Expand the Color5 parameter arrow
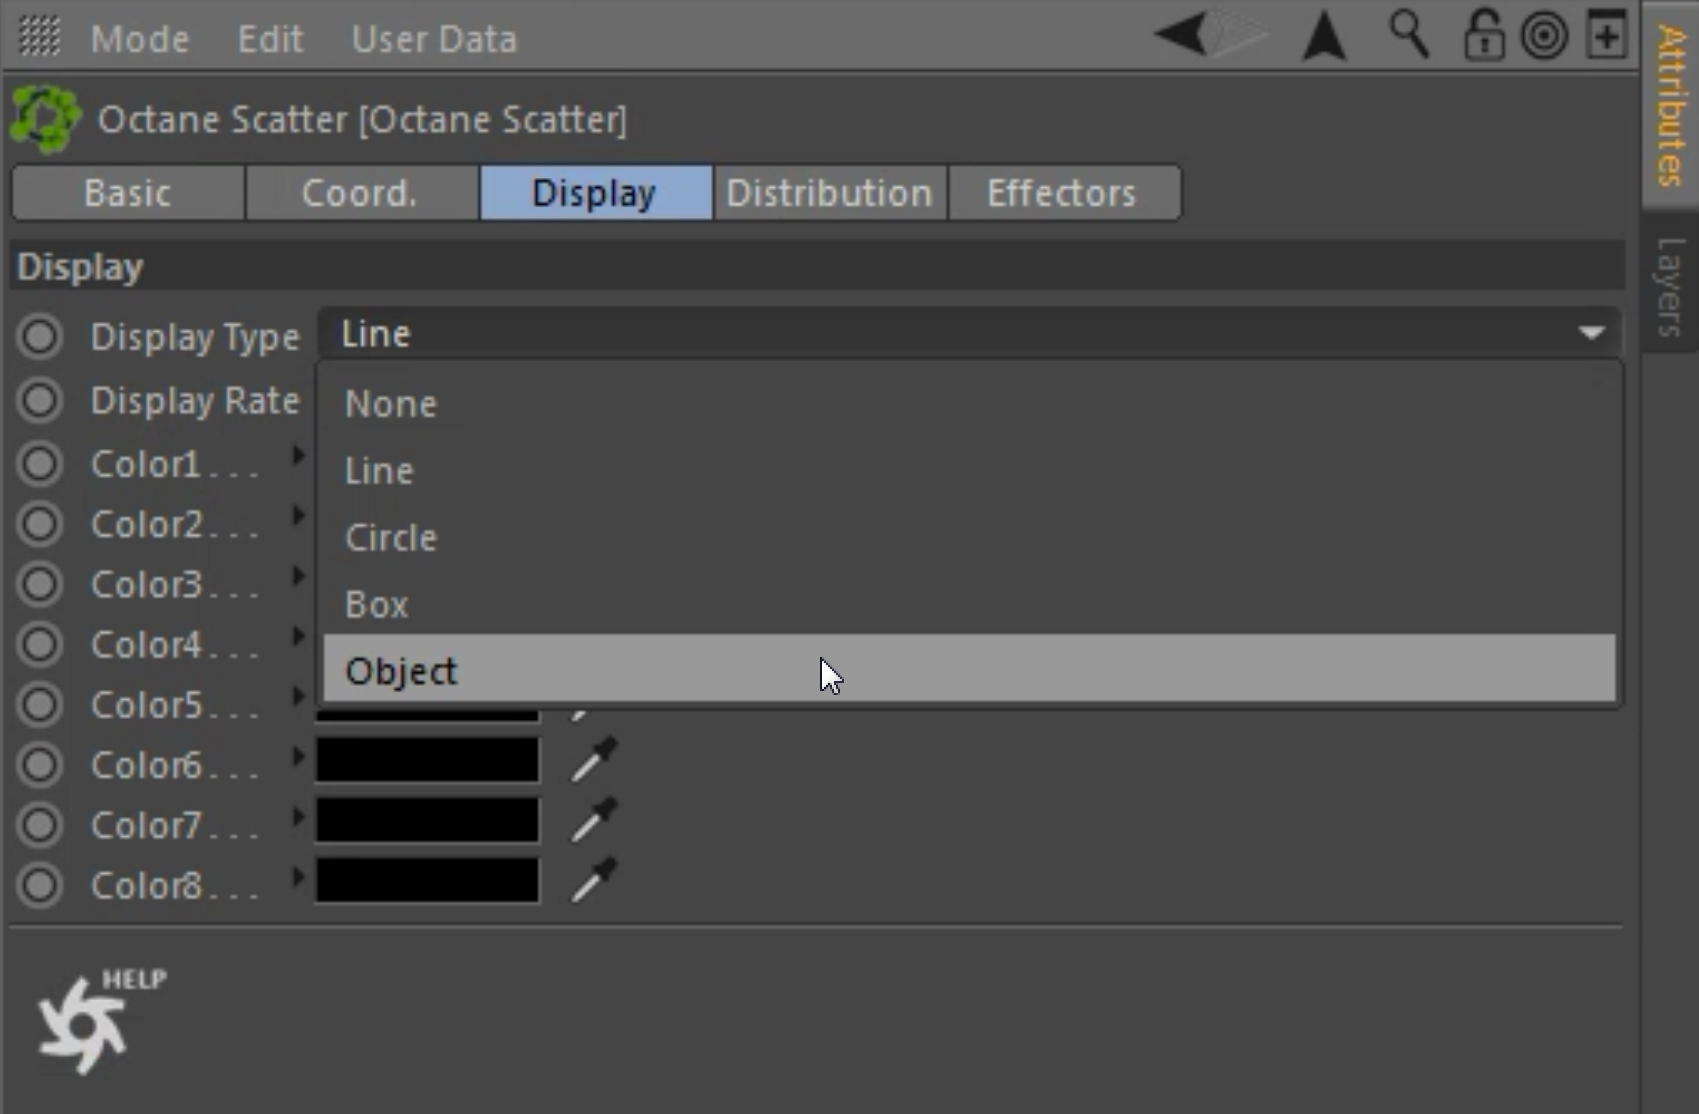Screen dimensions: 1699x1114 [297, 696]
